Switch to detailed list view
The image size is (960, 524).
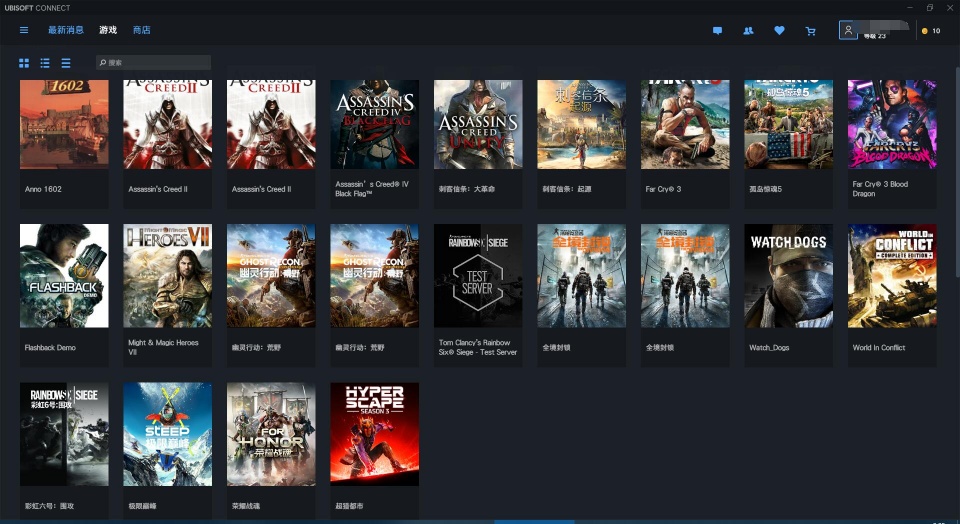coord(45,62)
